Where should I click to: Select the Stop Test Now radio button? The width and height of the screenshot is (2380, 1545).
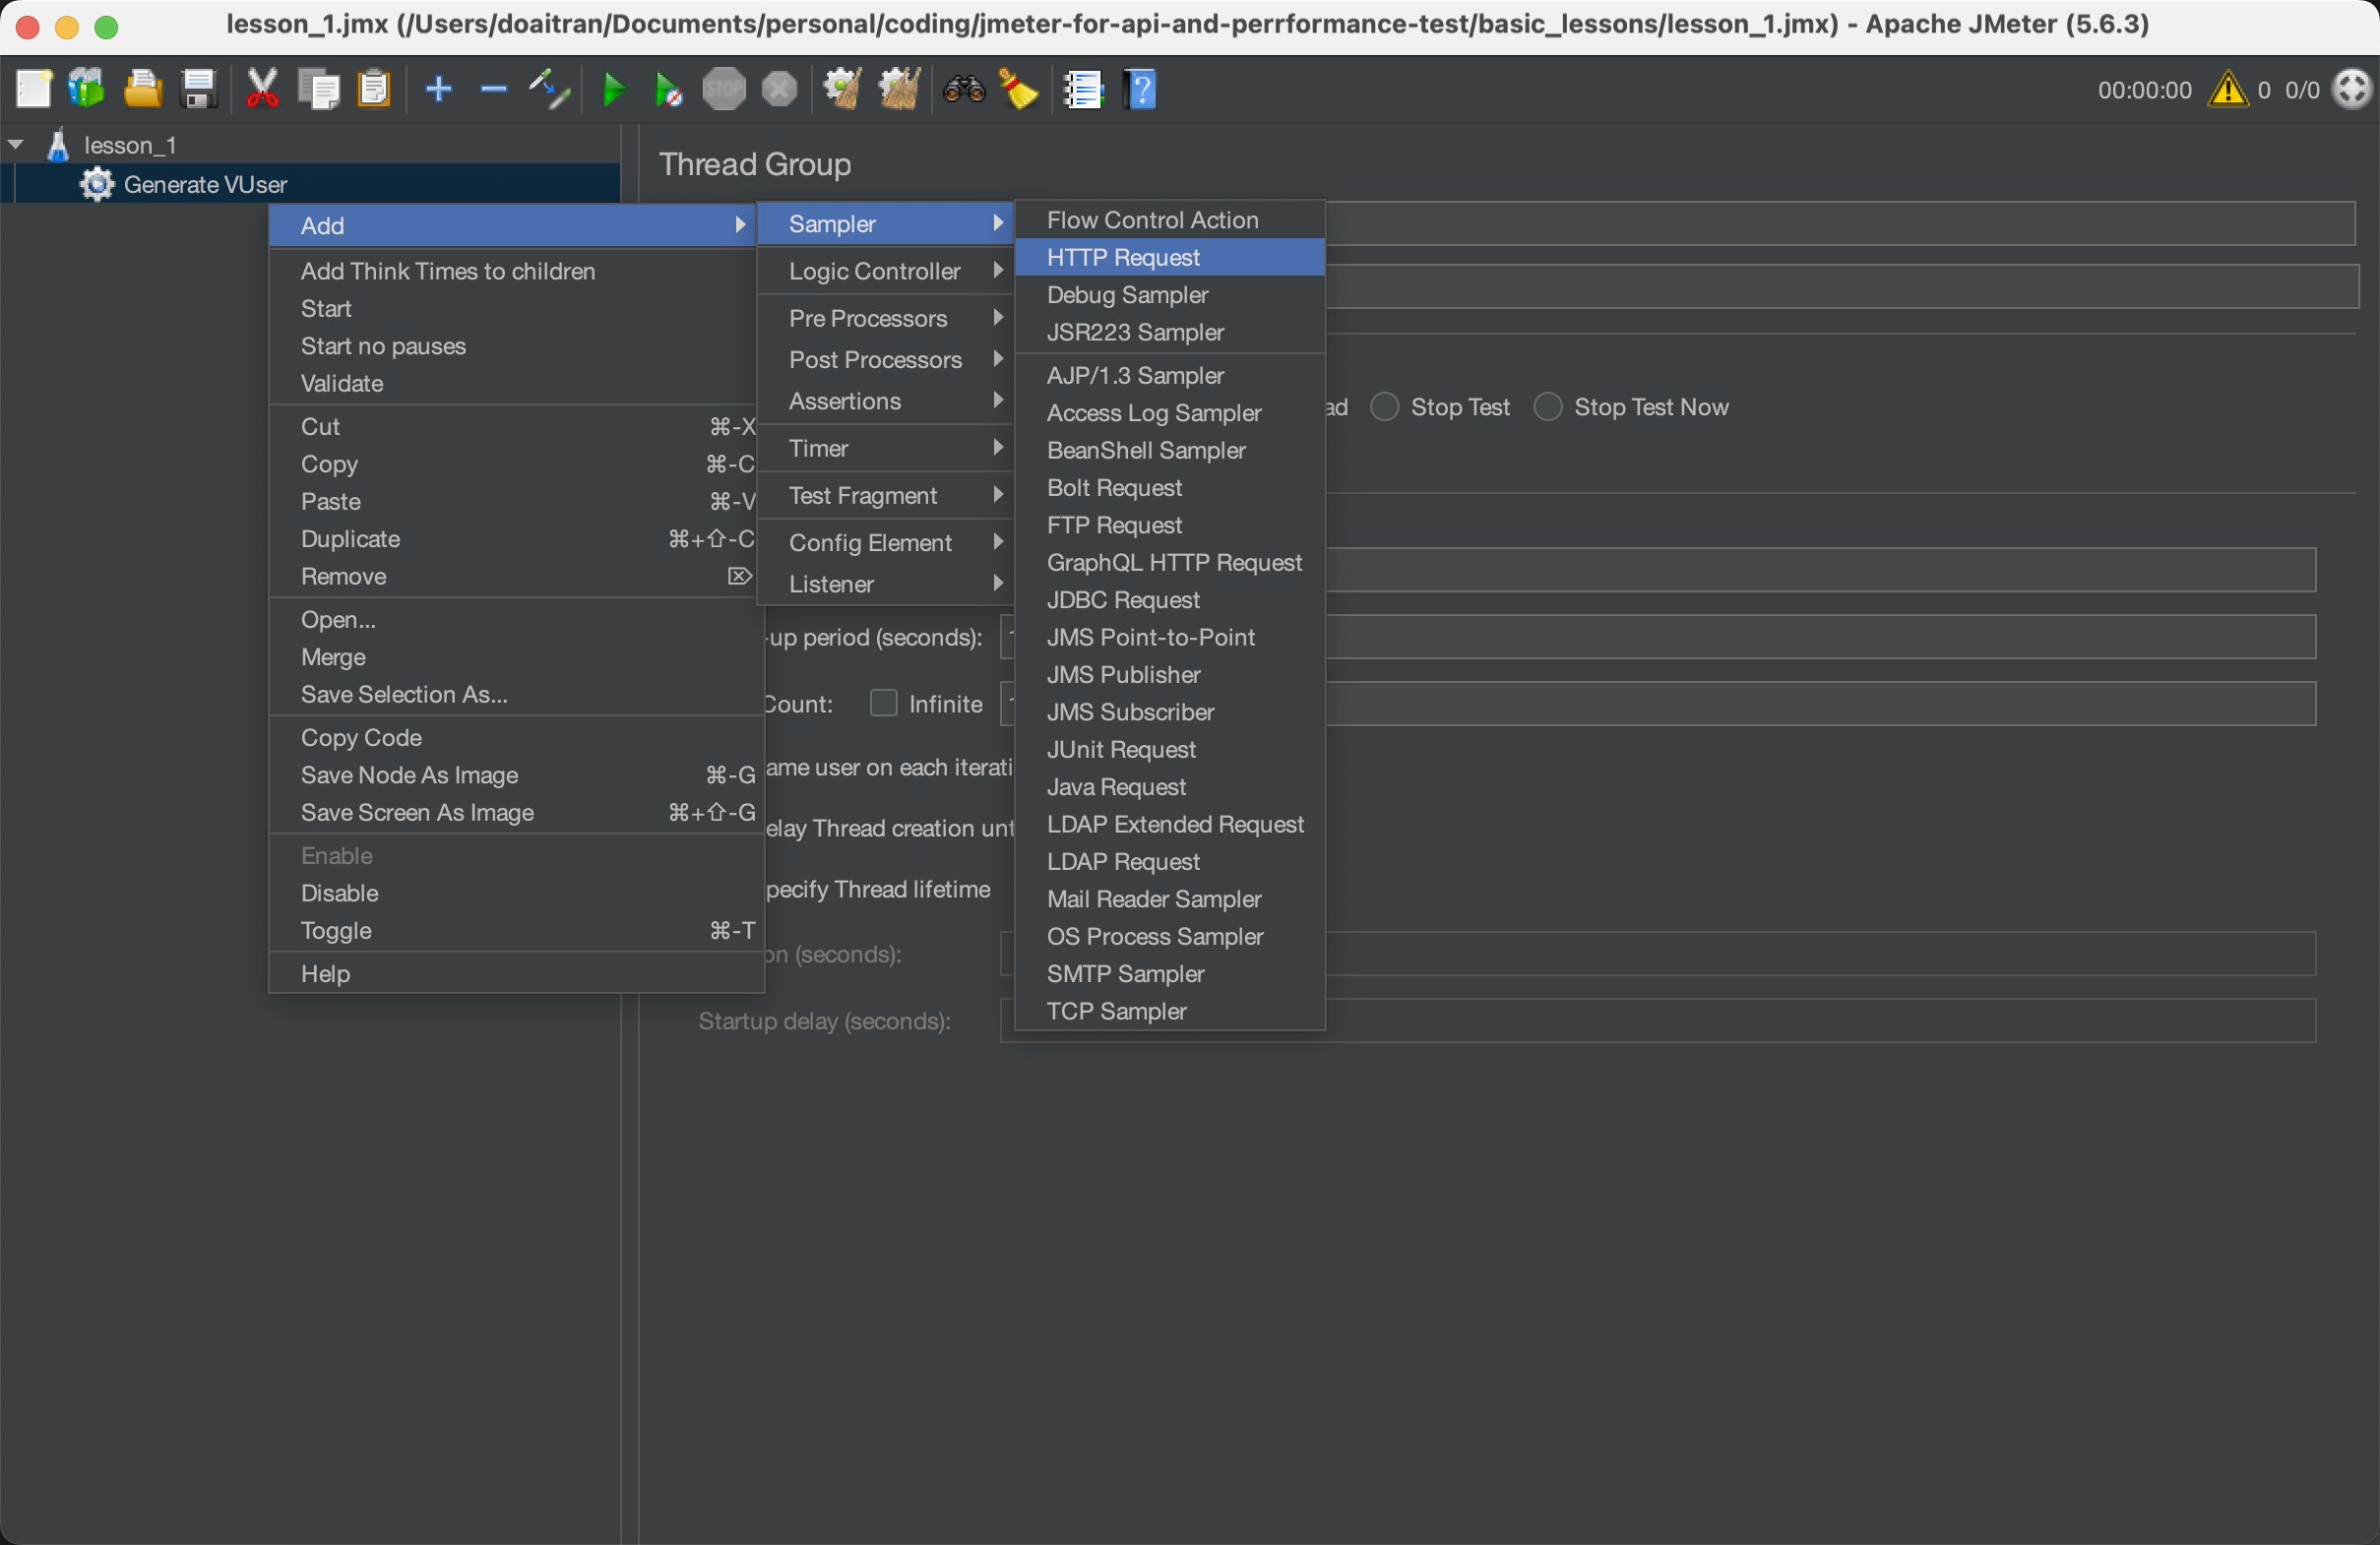point(1548,407)
